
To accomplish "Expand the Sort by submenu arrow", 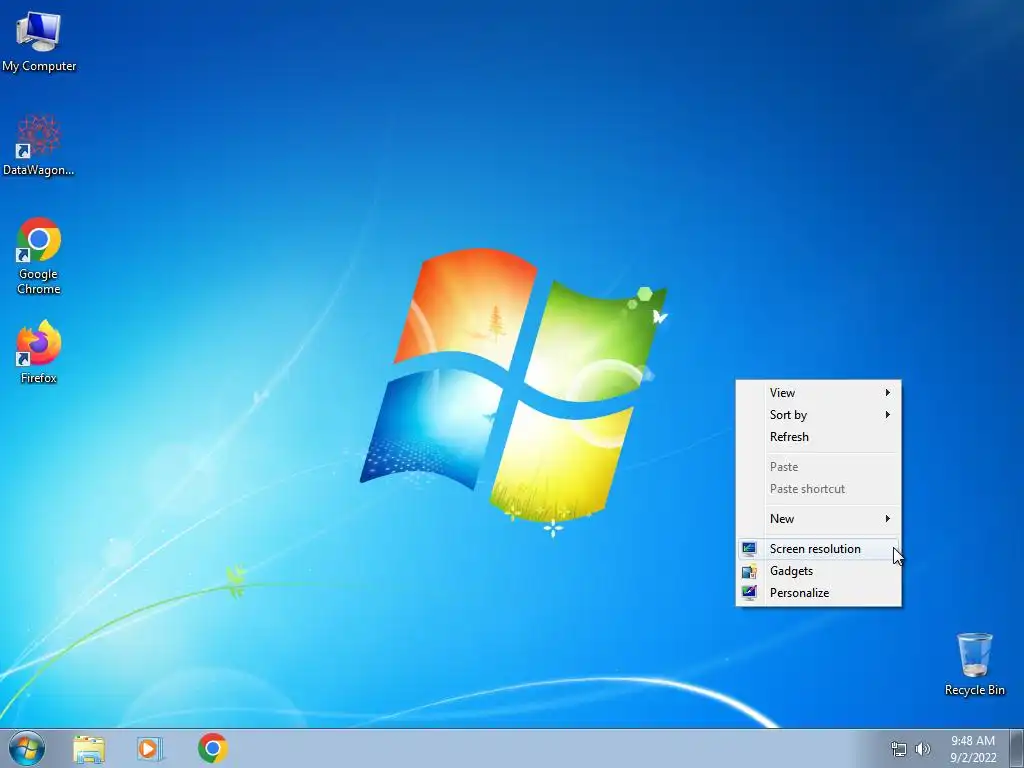I will [888, 415].
